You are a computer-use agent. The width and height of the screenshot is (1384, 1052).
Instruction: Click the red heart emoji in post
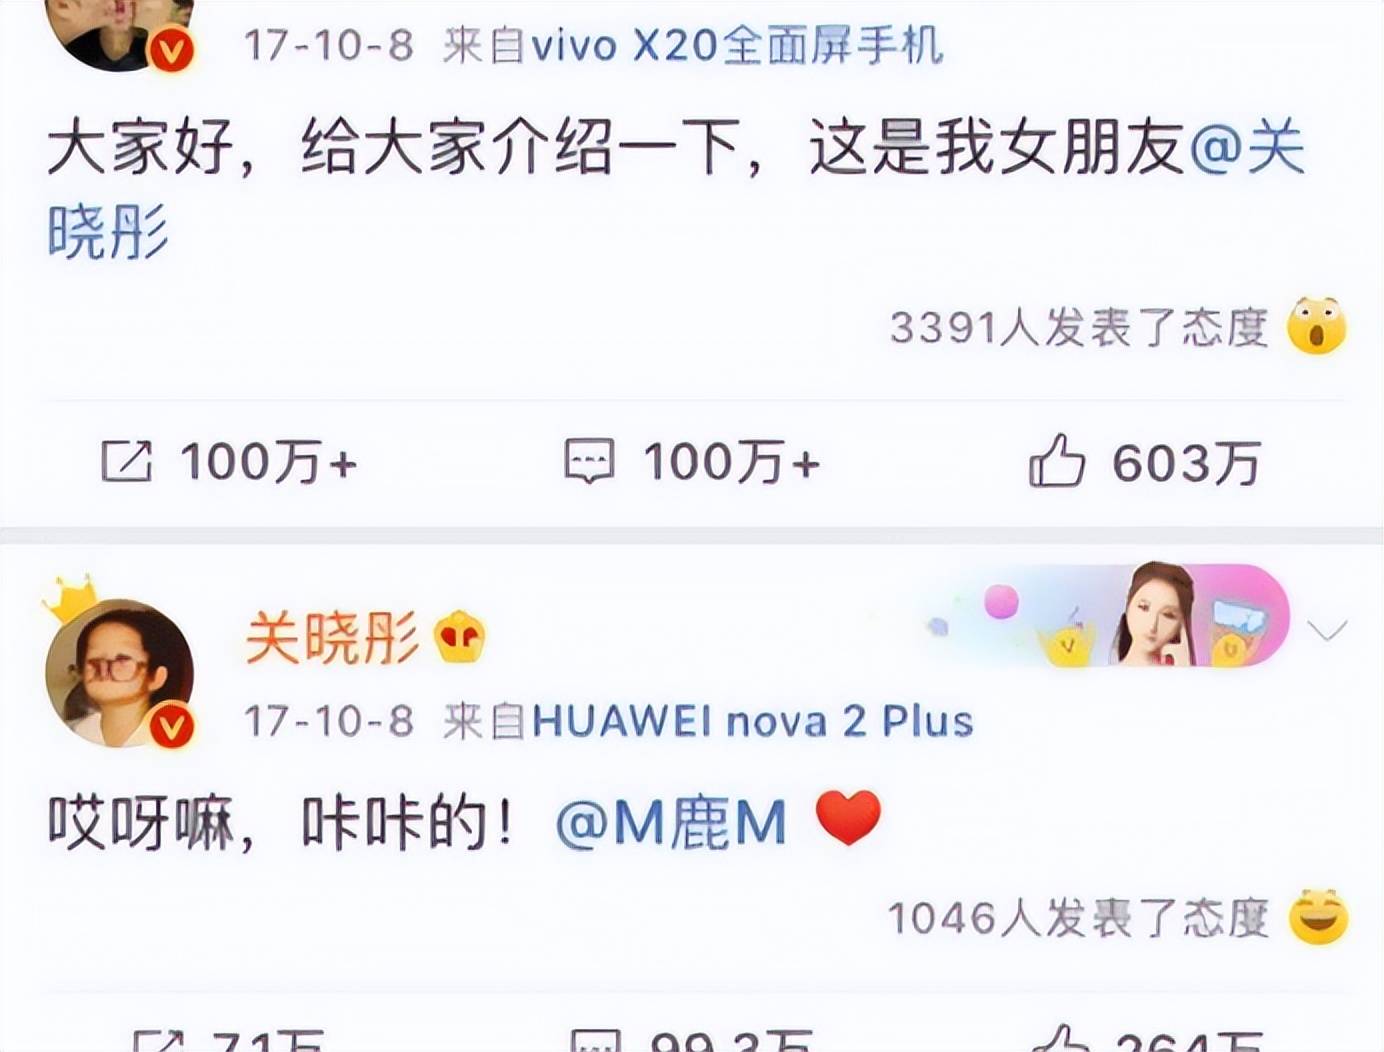(x=848, y=818)
